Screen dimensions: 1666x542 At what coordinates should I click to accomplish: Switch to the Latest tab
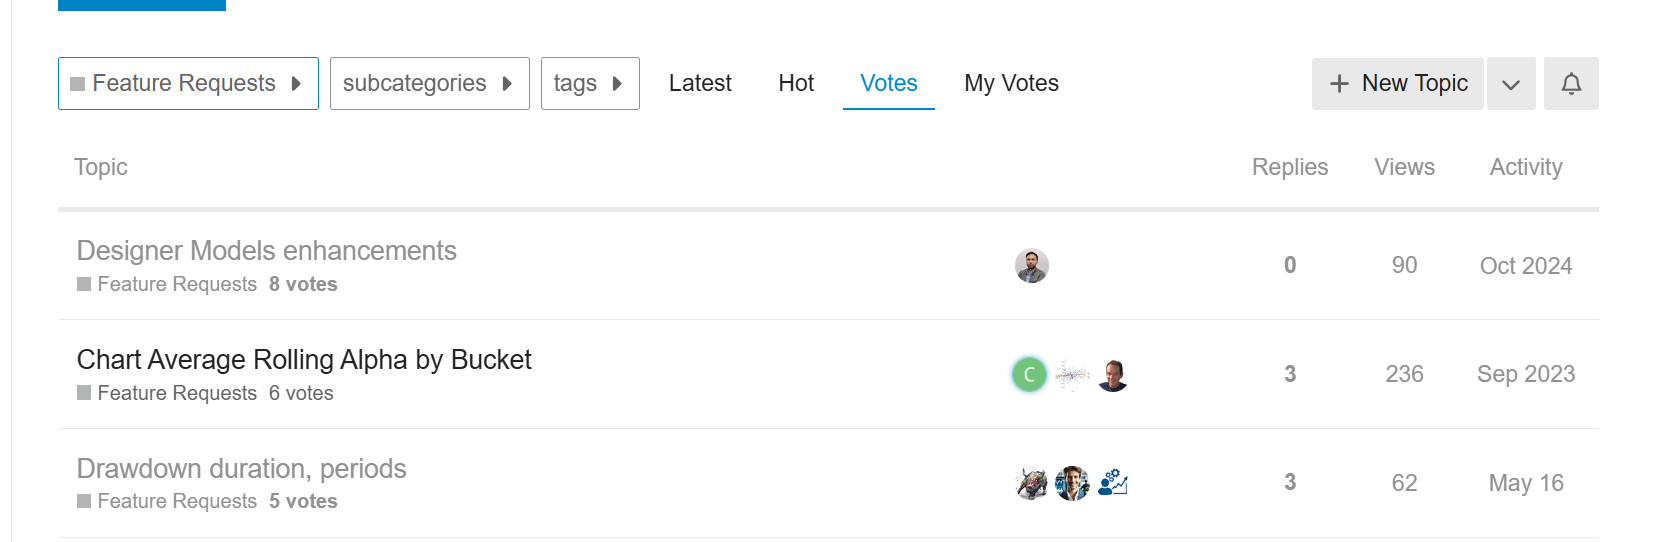point(700,83)
